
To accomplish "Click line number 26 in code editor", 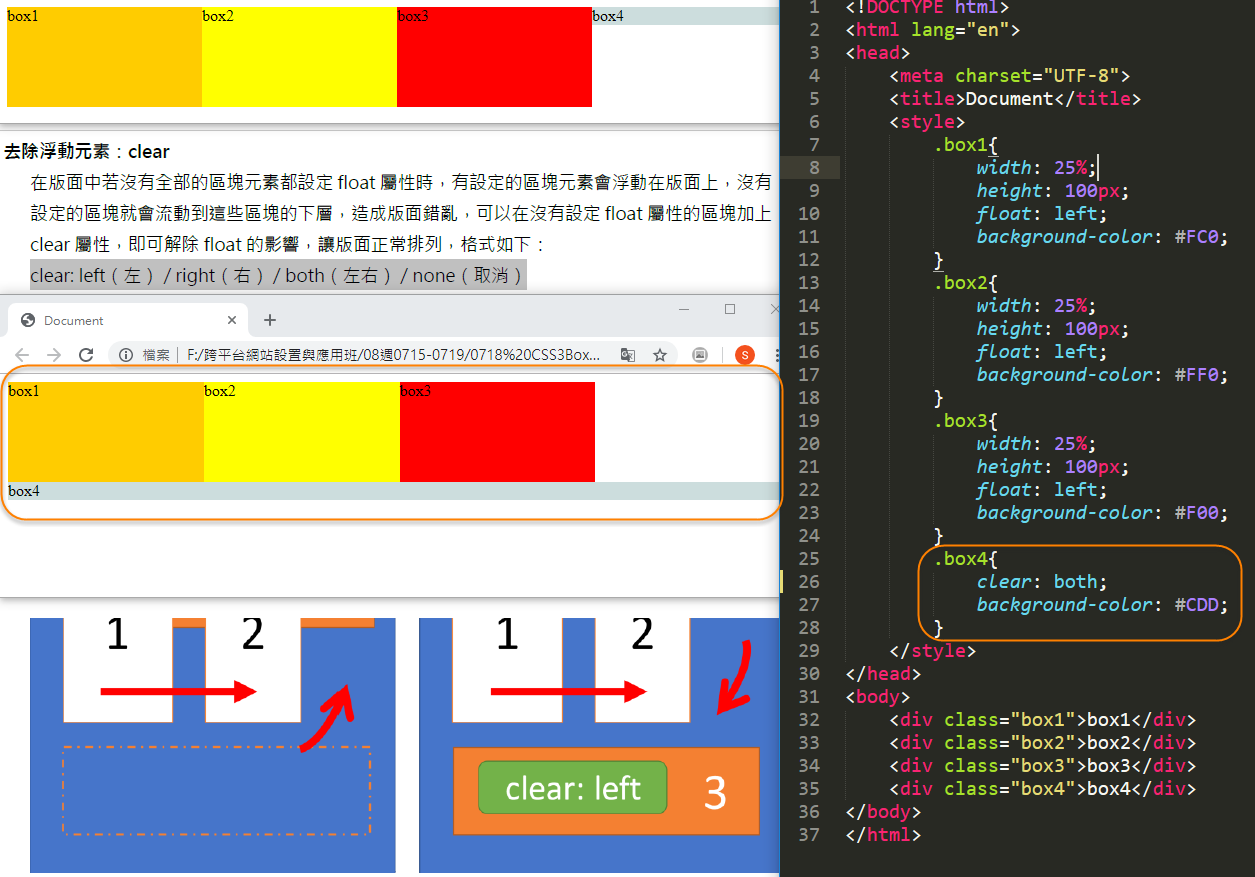I will [809, 582].
